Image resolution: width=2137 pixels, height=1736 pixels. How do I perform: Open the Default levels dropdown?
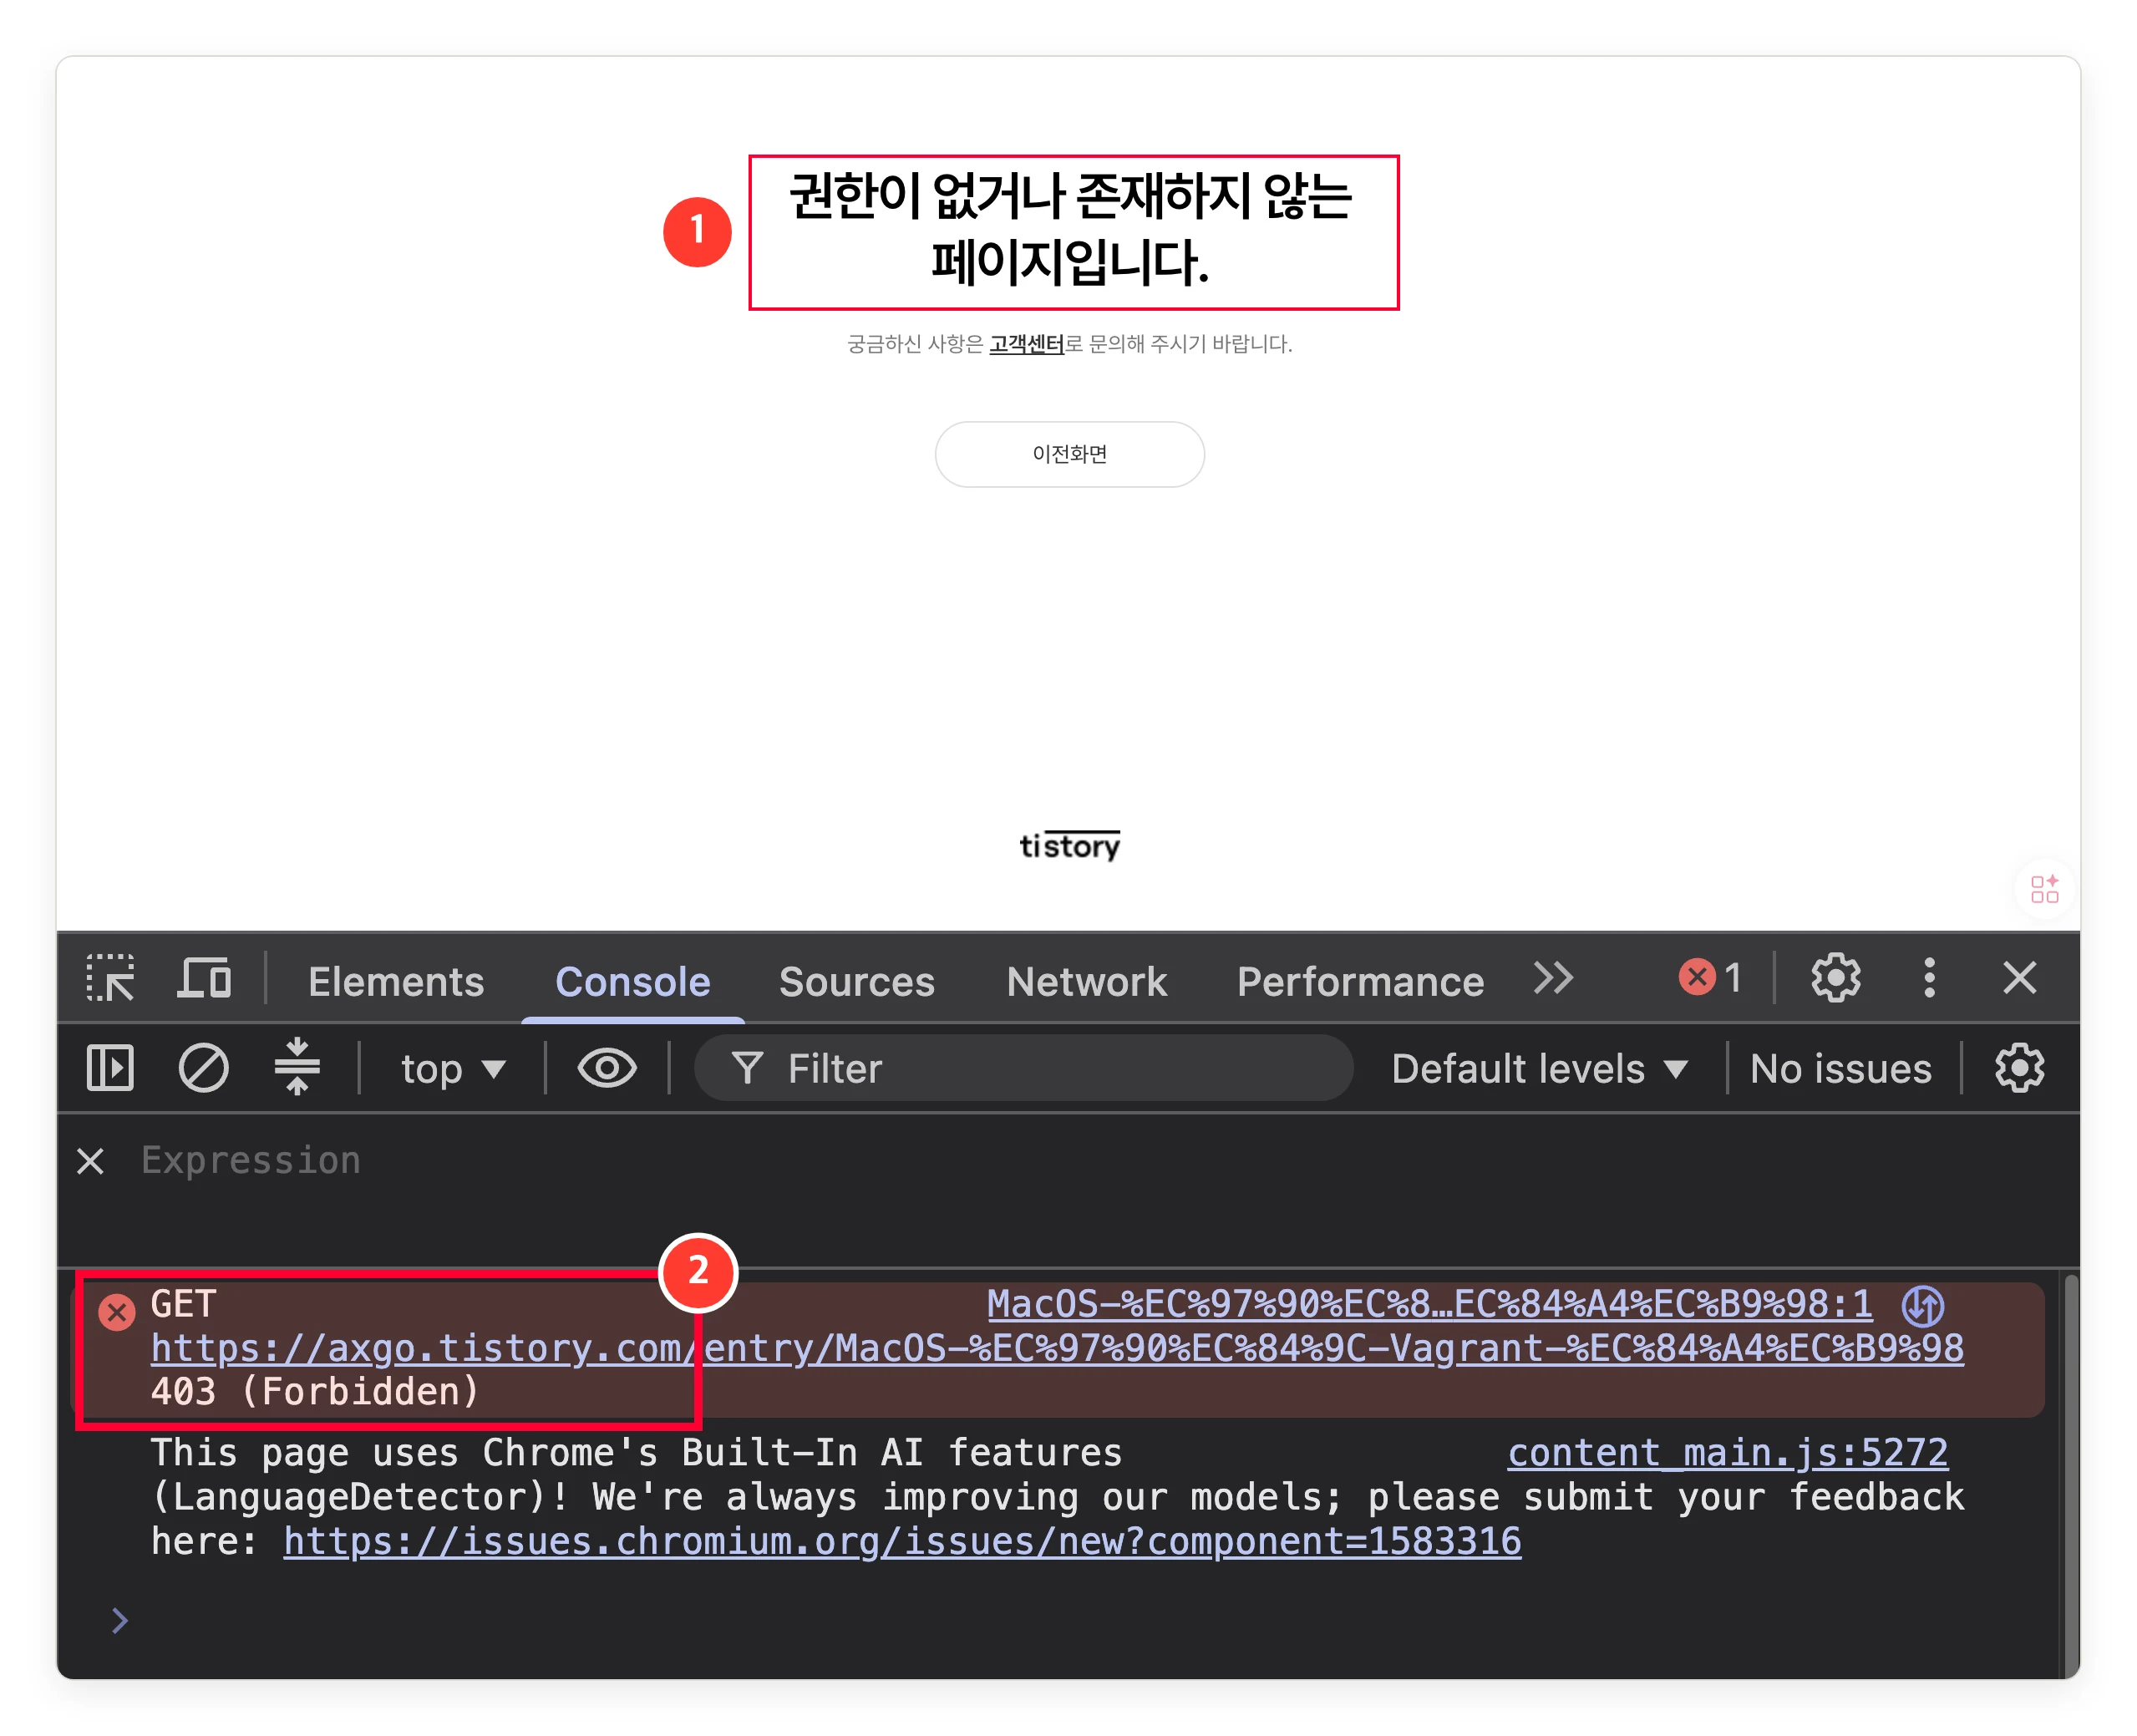pyautogui.click(x=1539, y=1068)
